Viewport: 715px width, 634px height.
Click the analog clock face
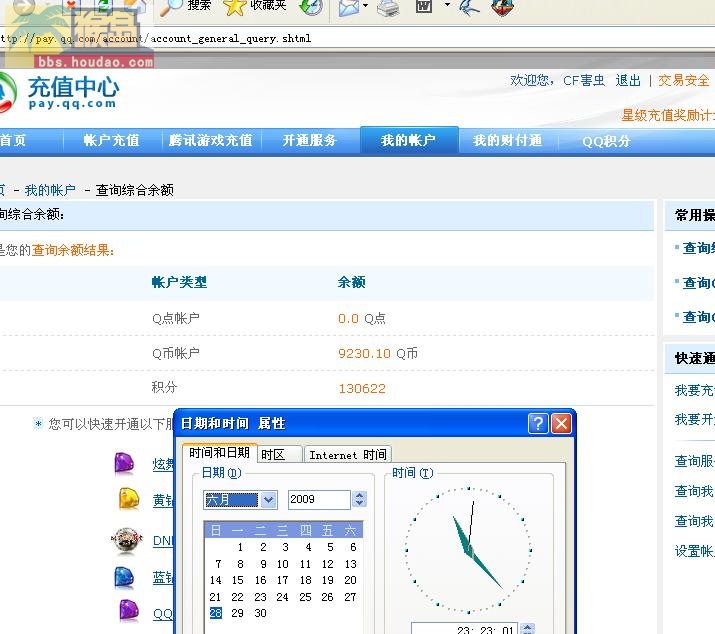click(468, 550)
